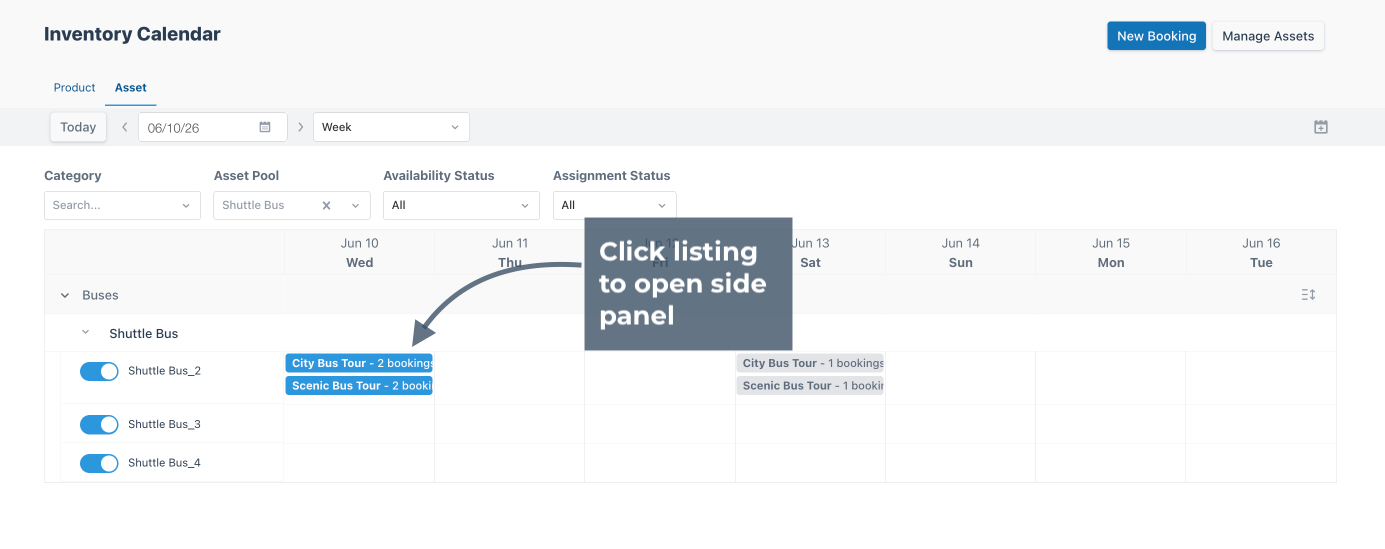The image size is (1385, 549).
Task: Clear the Shuttle Bus asset pool selection
Action: pyautogui.click(x=326, y=205)
